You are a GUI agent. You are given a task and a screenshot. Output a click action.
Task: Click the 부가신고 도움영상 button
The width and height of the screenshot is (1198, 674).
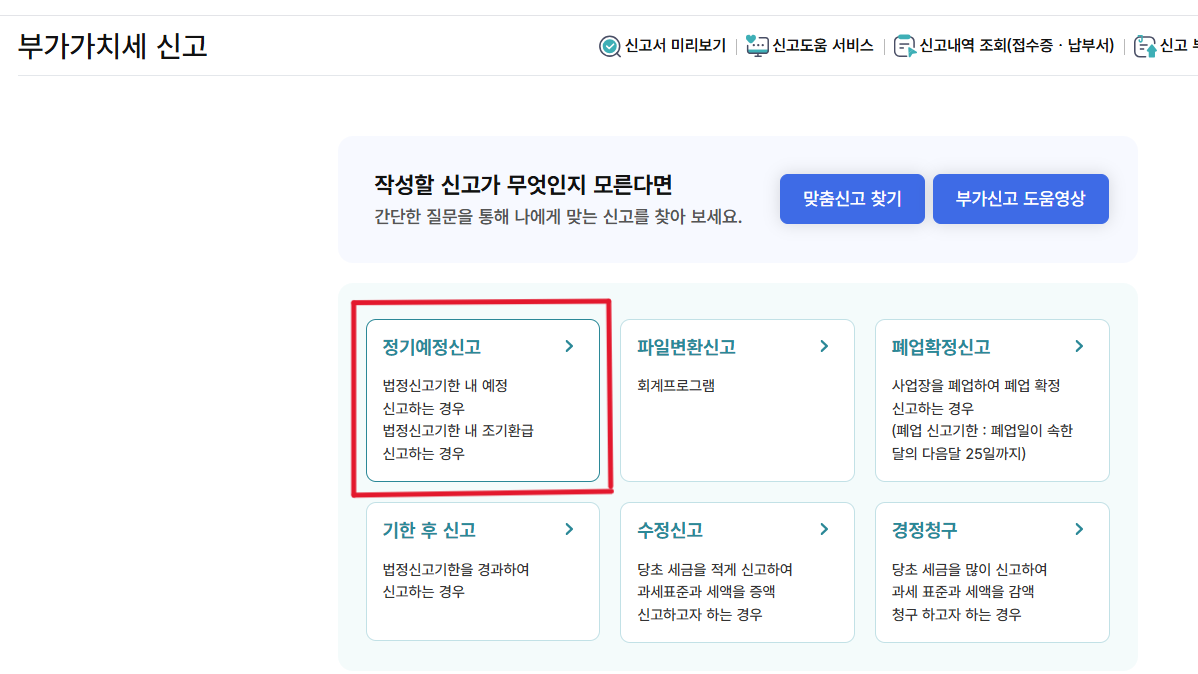(1020, 199)
